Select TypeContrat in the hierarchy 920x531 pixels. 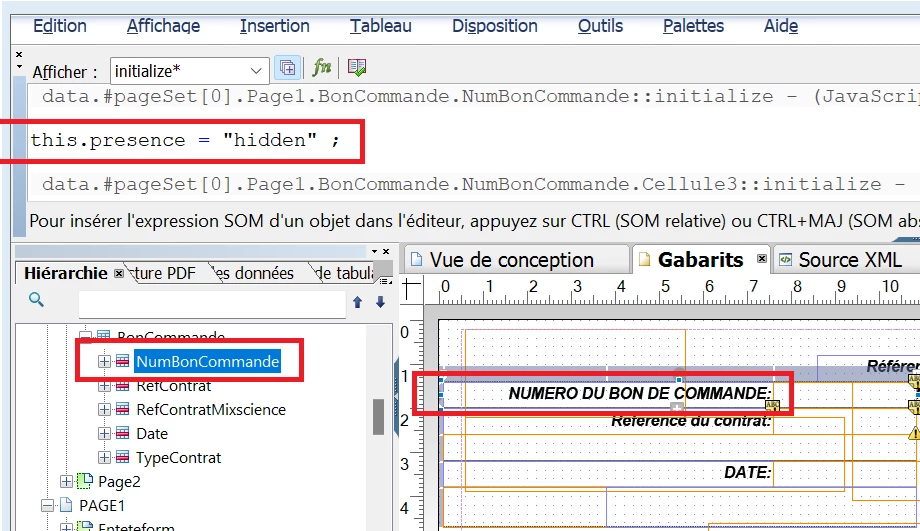tap(178, 458)
